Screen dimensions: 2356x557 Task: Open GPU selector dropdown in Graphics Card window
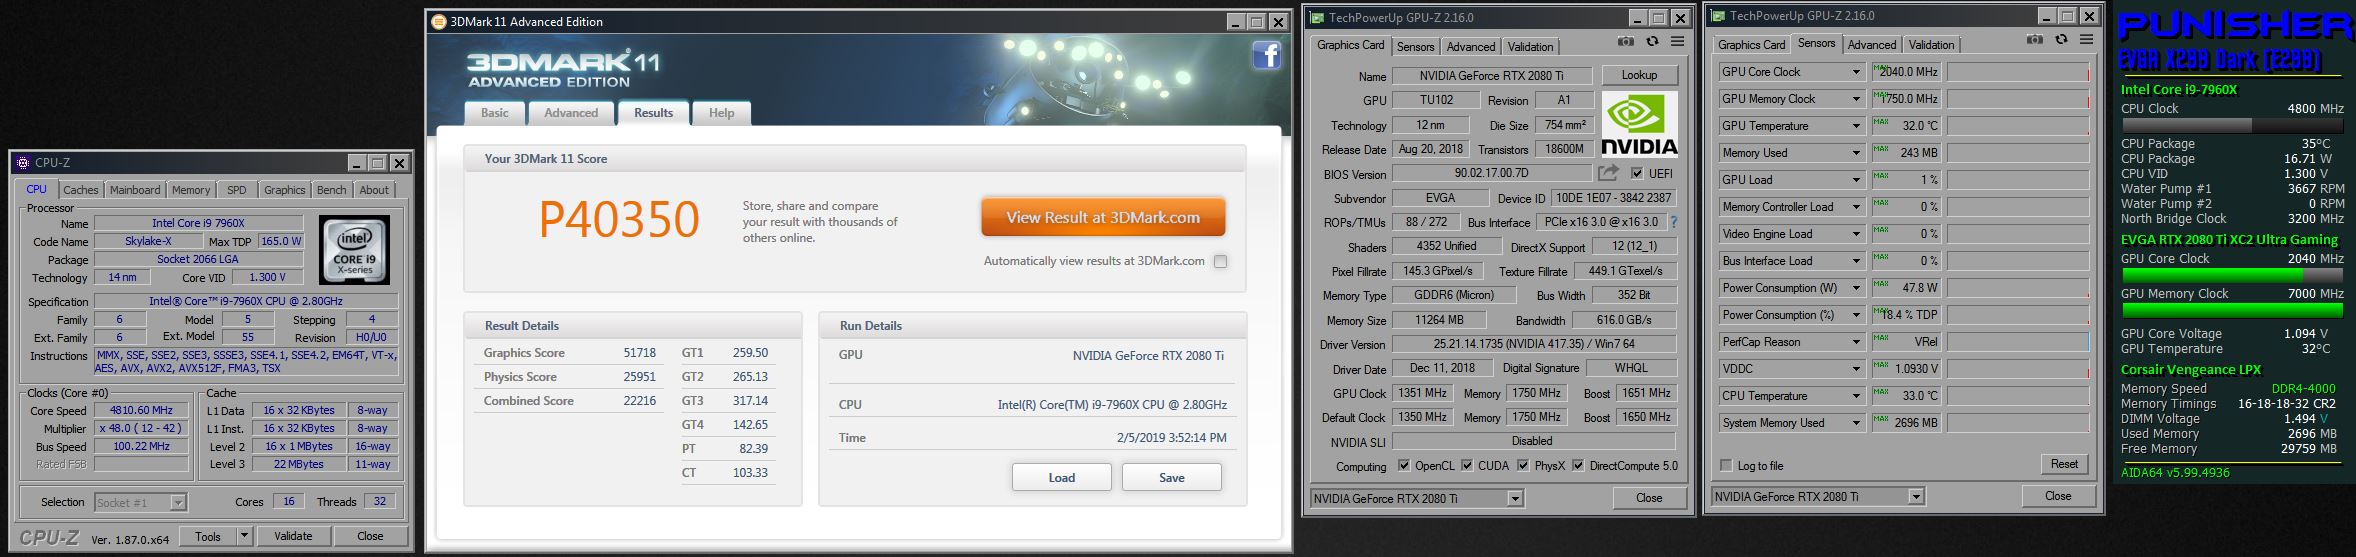click(x=1515, y=498)
